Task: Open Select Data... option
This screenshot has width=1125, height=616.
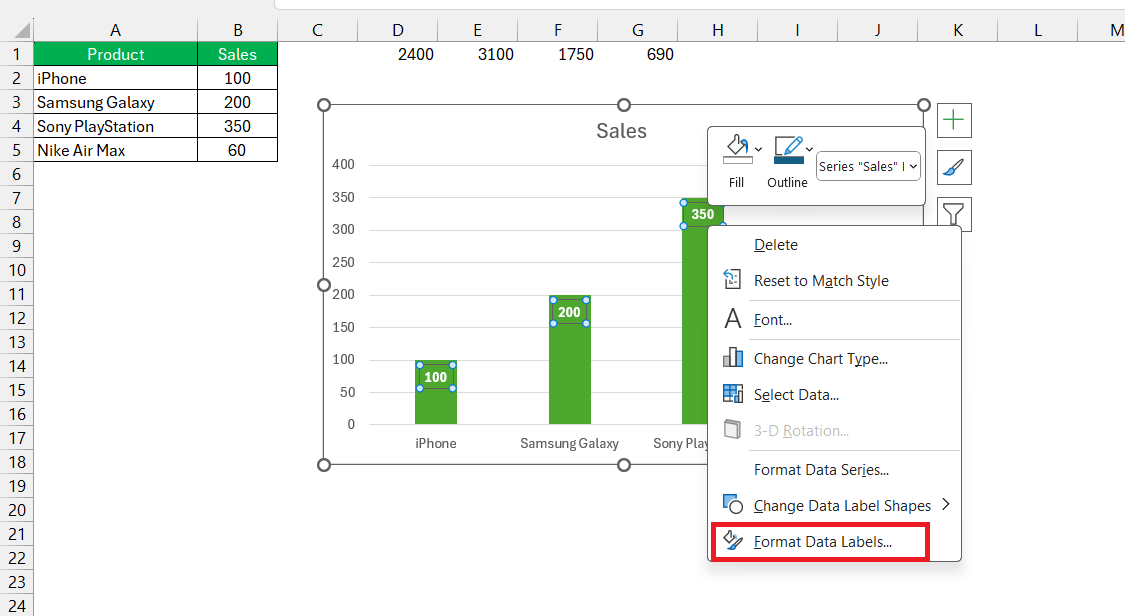Action: tap(796, 395)
